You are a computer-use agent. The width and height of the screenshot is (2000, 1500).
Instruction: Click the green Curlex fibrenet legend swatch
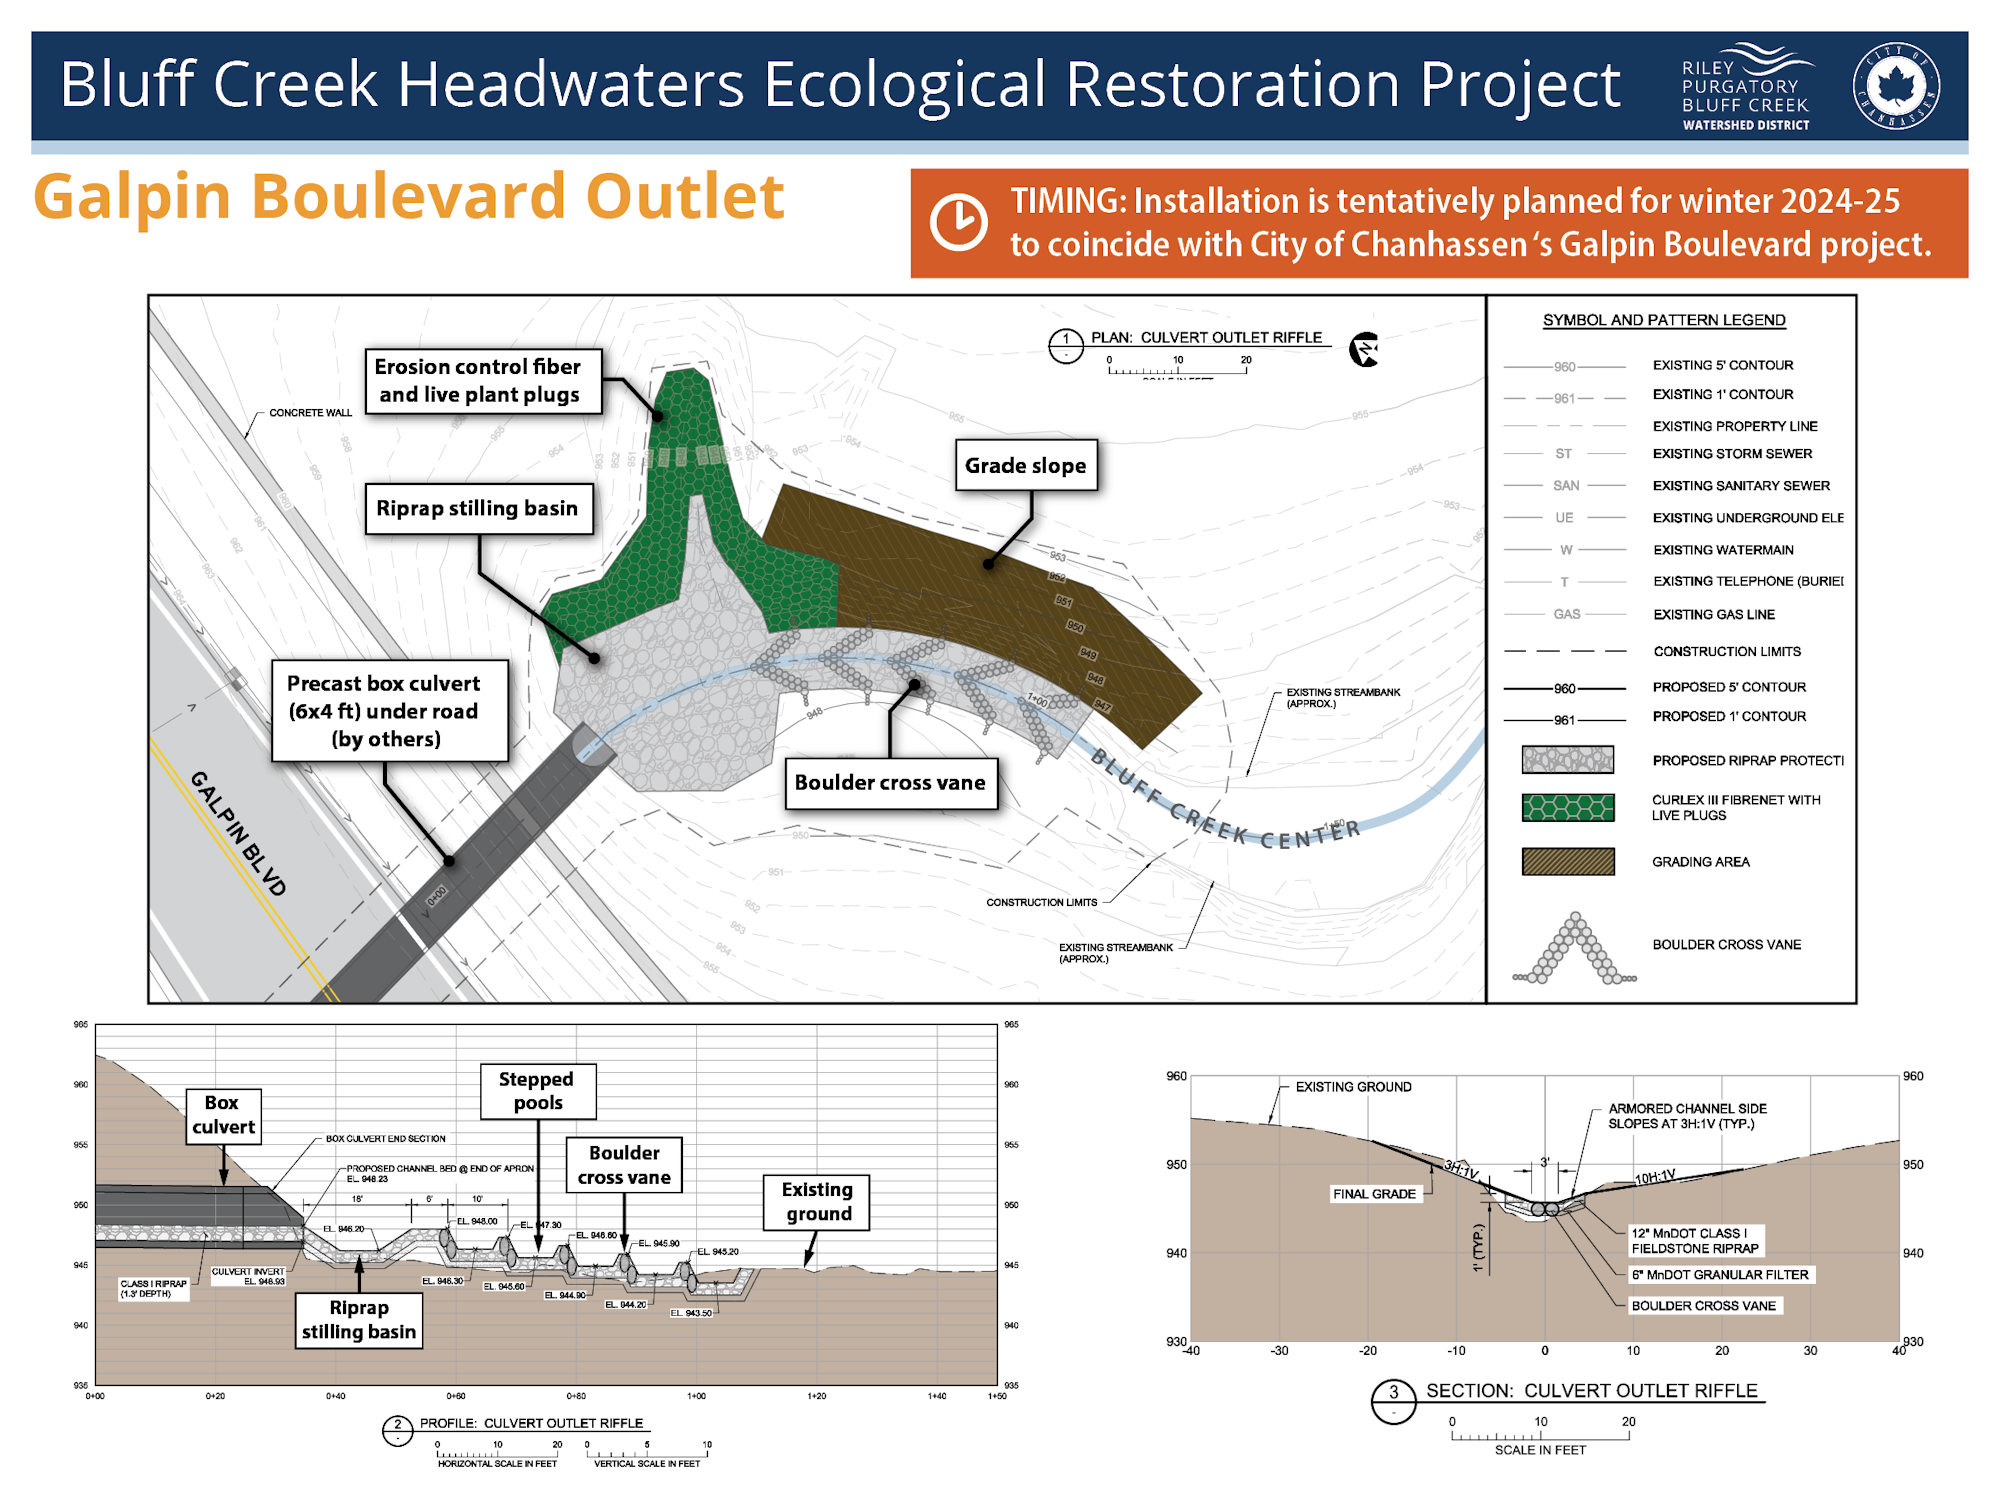pos(1567,807)
